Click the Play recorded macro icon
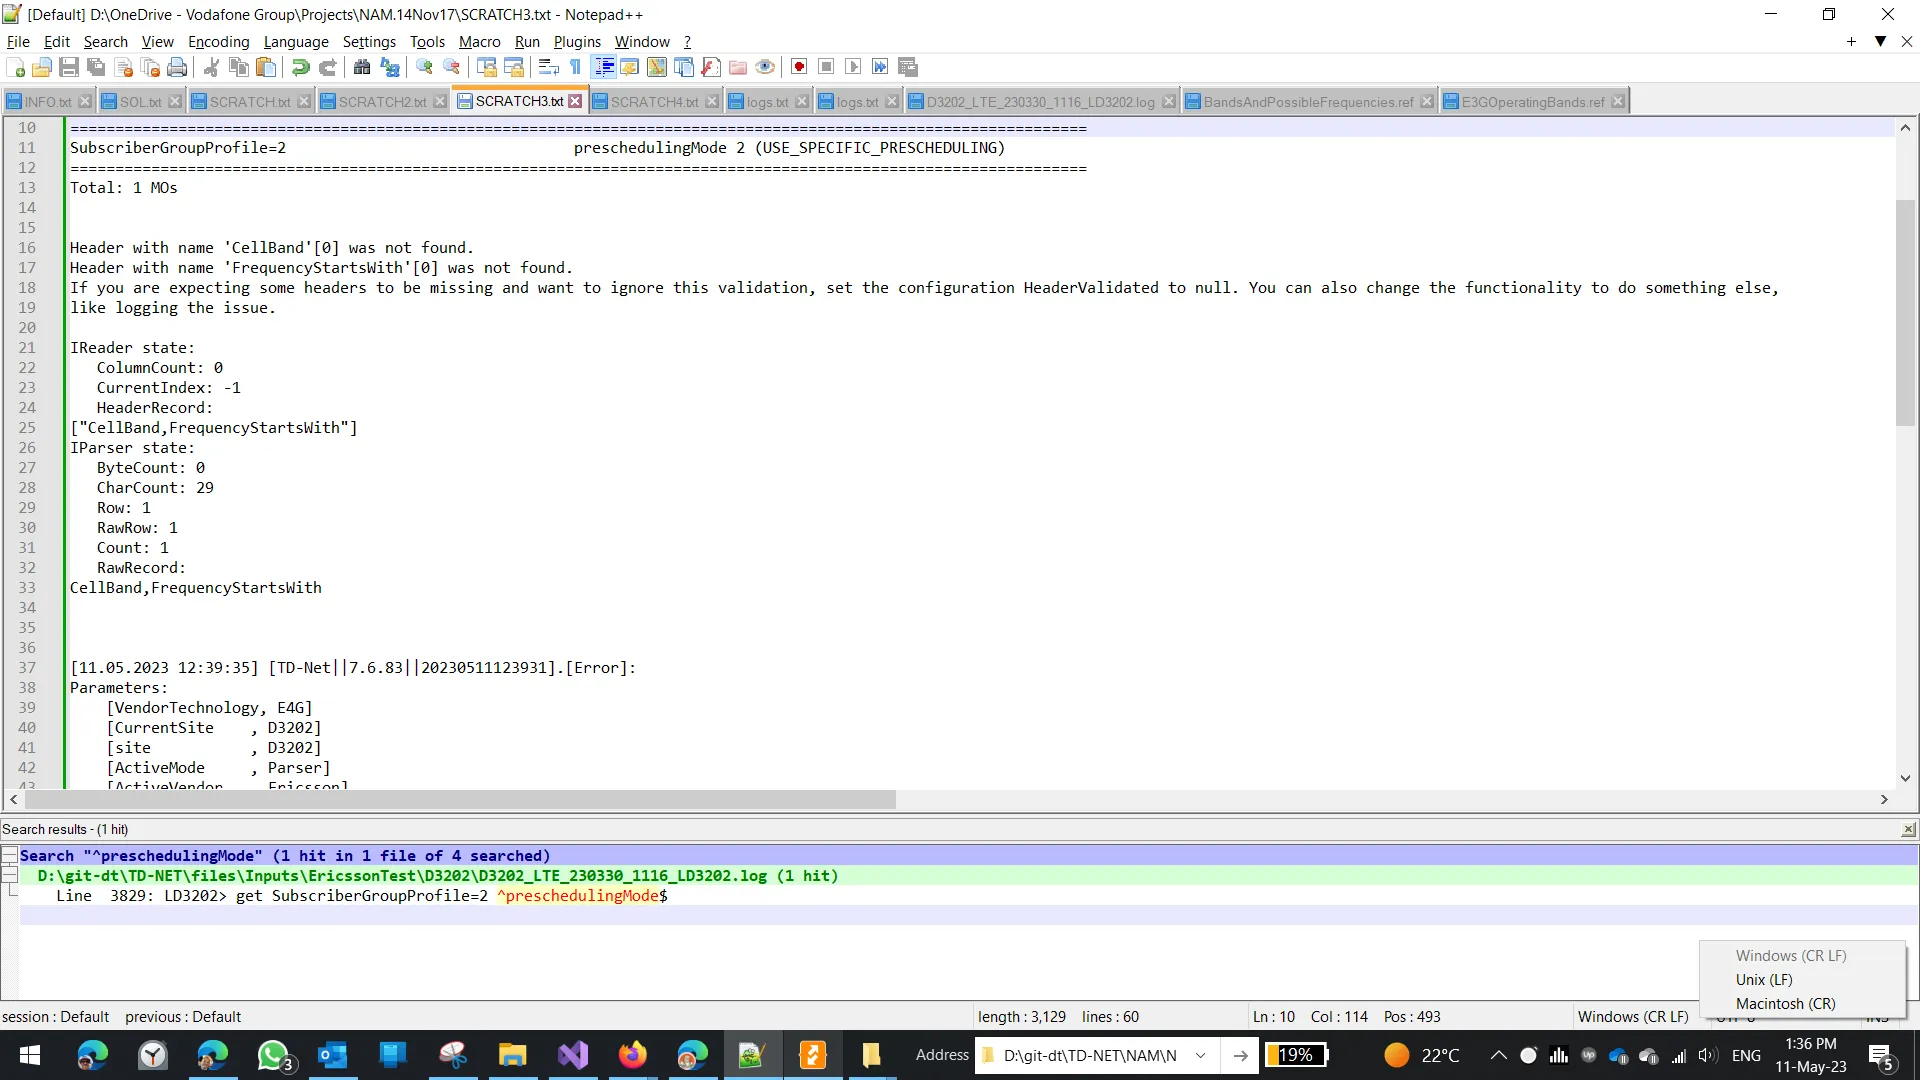This screenshot has height=1080, width=1920. tap(853, 67)
